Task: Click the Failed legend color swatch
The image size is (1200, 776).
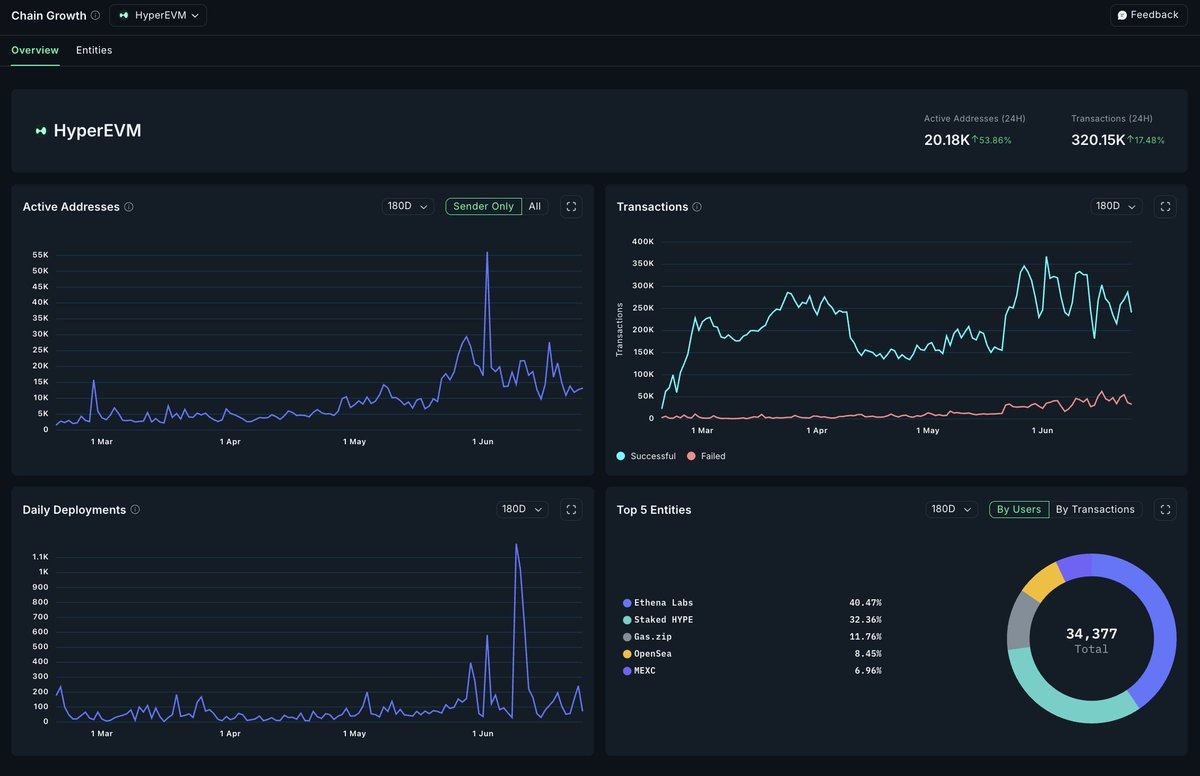Action: point(692,456)
